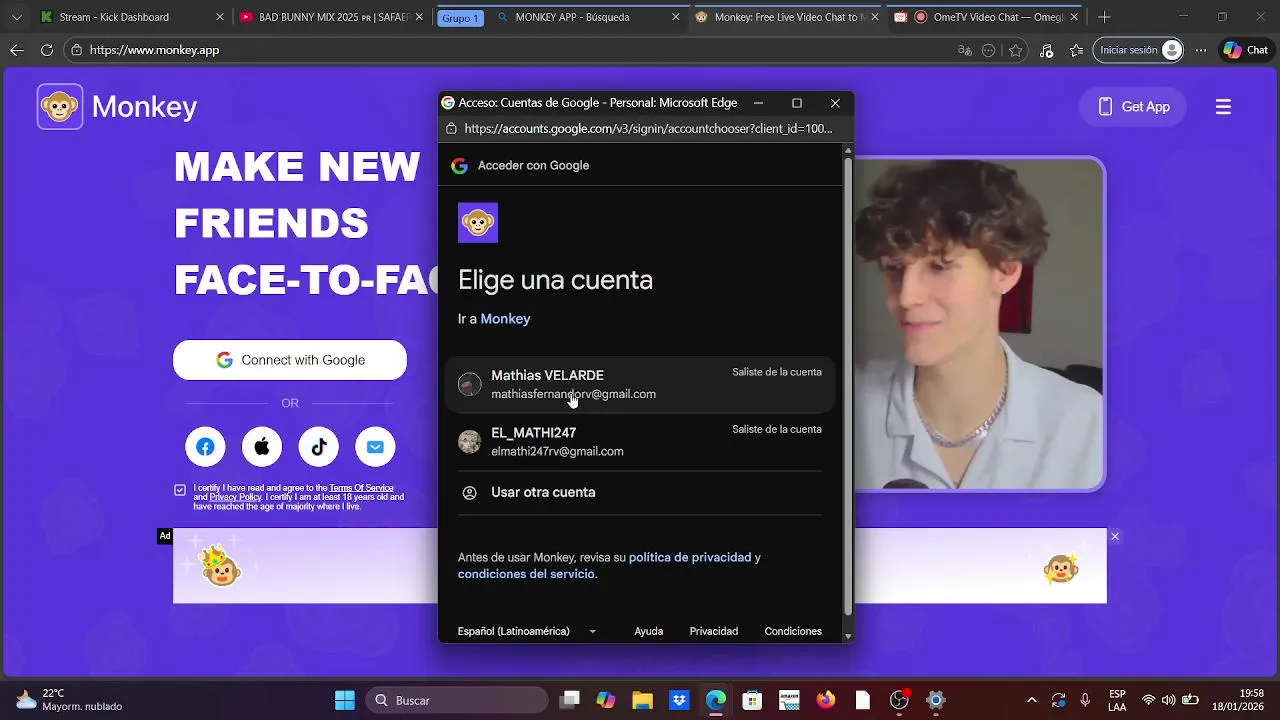The image size is (1280, 720).
Task: Click Ayuda link in dialog footer
Action: 649,631
